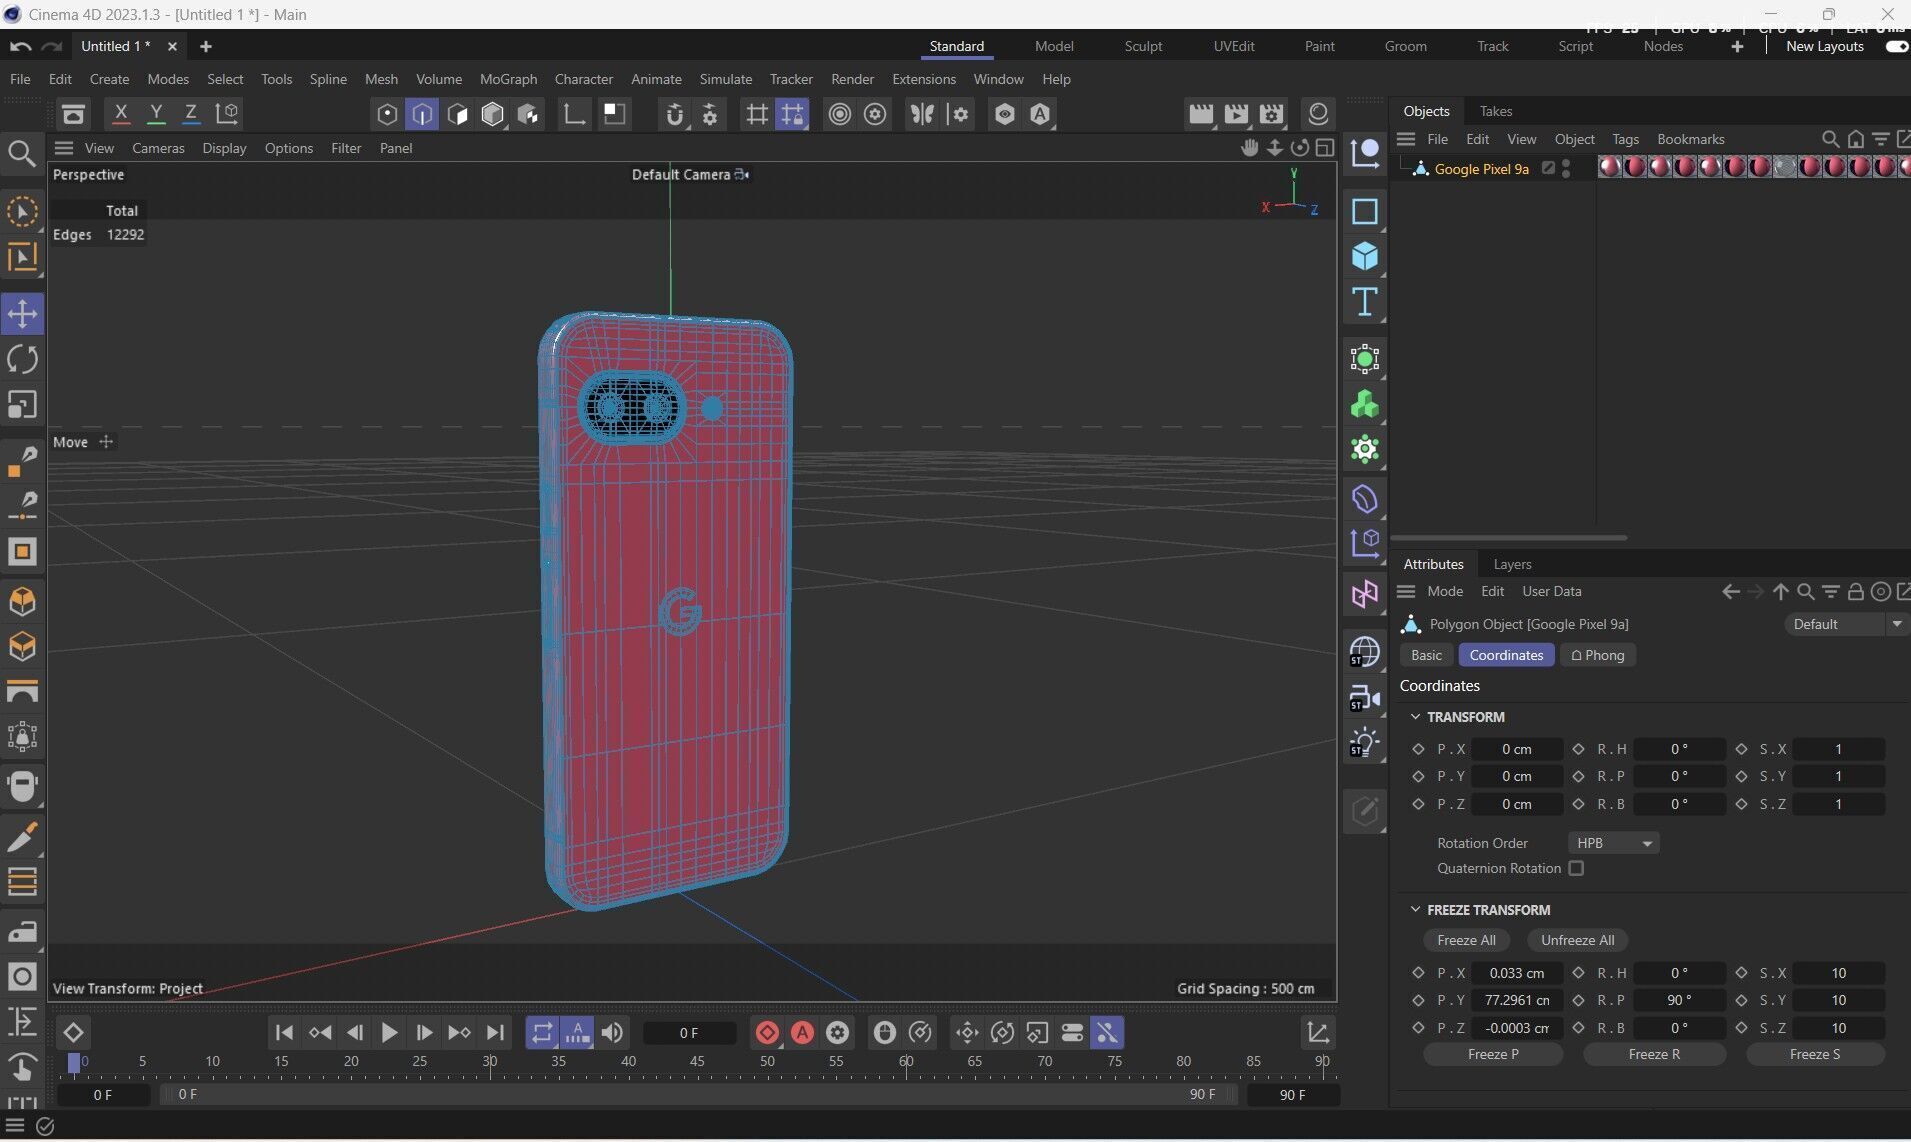
Task: Click the Redo arrow icon
Action: (52, 46)
